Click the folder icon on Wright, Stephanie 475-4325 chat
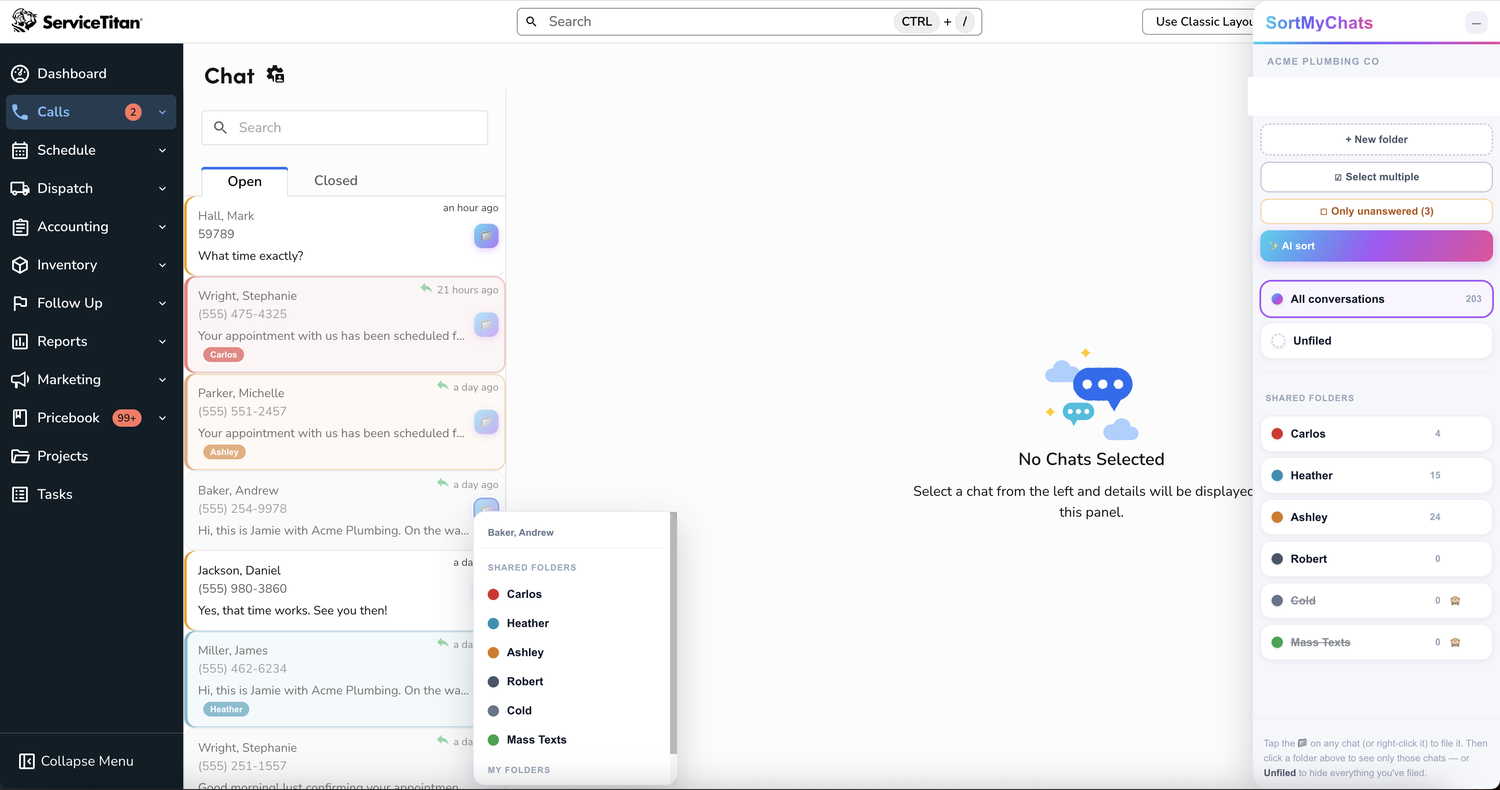Image resolution: width=1500 pixels, height=790 pixels. pyautogui.click(x=486, y=324)
